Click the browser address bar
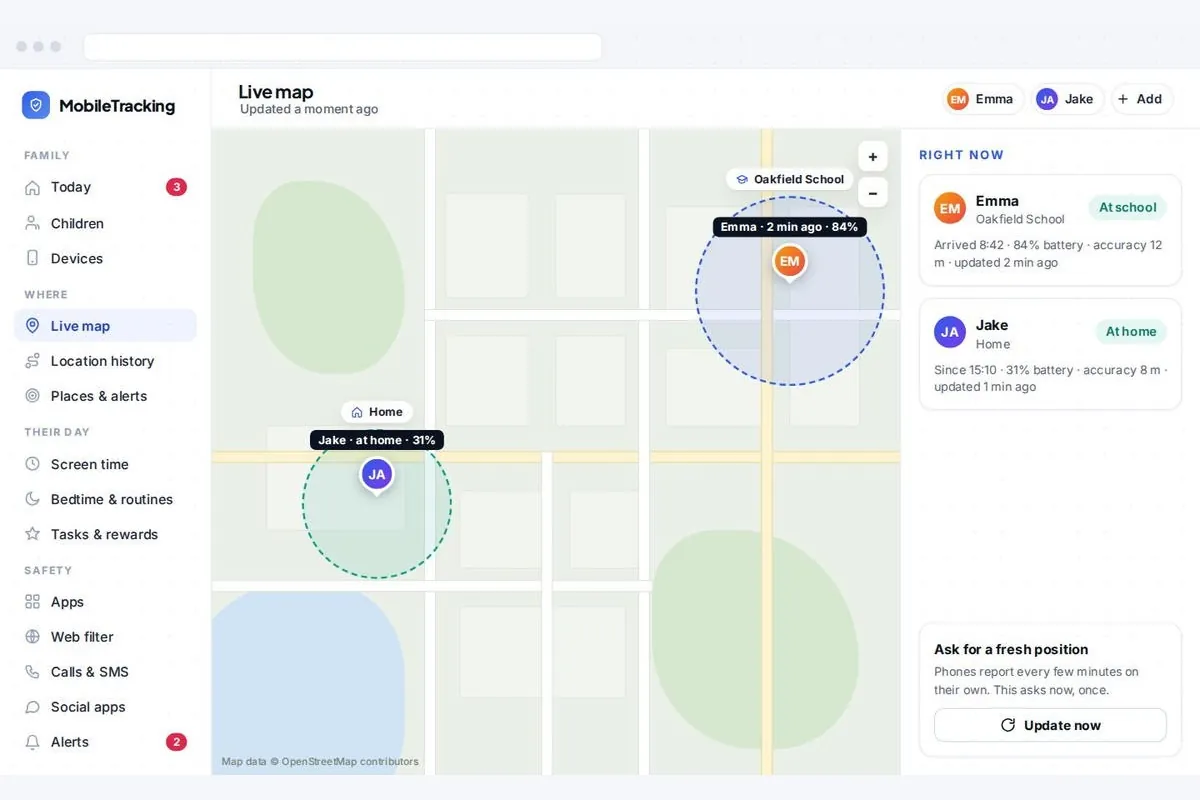 (x=343, y=47)
